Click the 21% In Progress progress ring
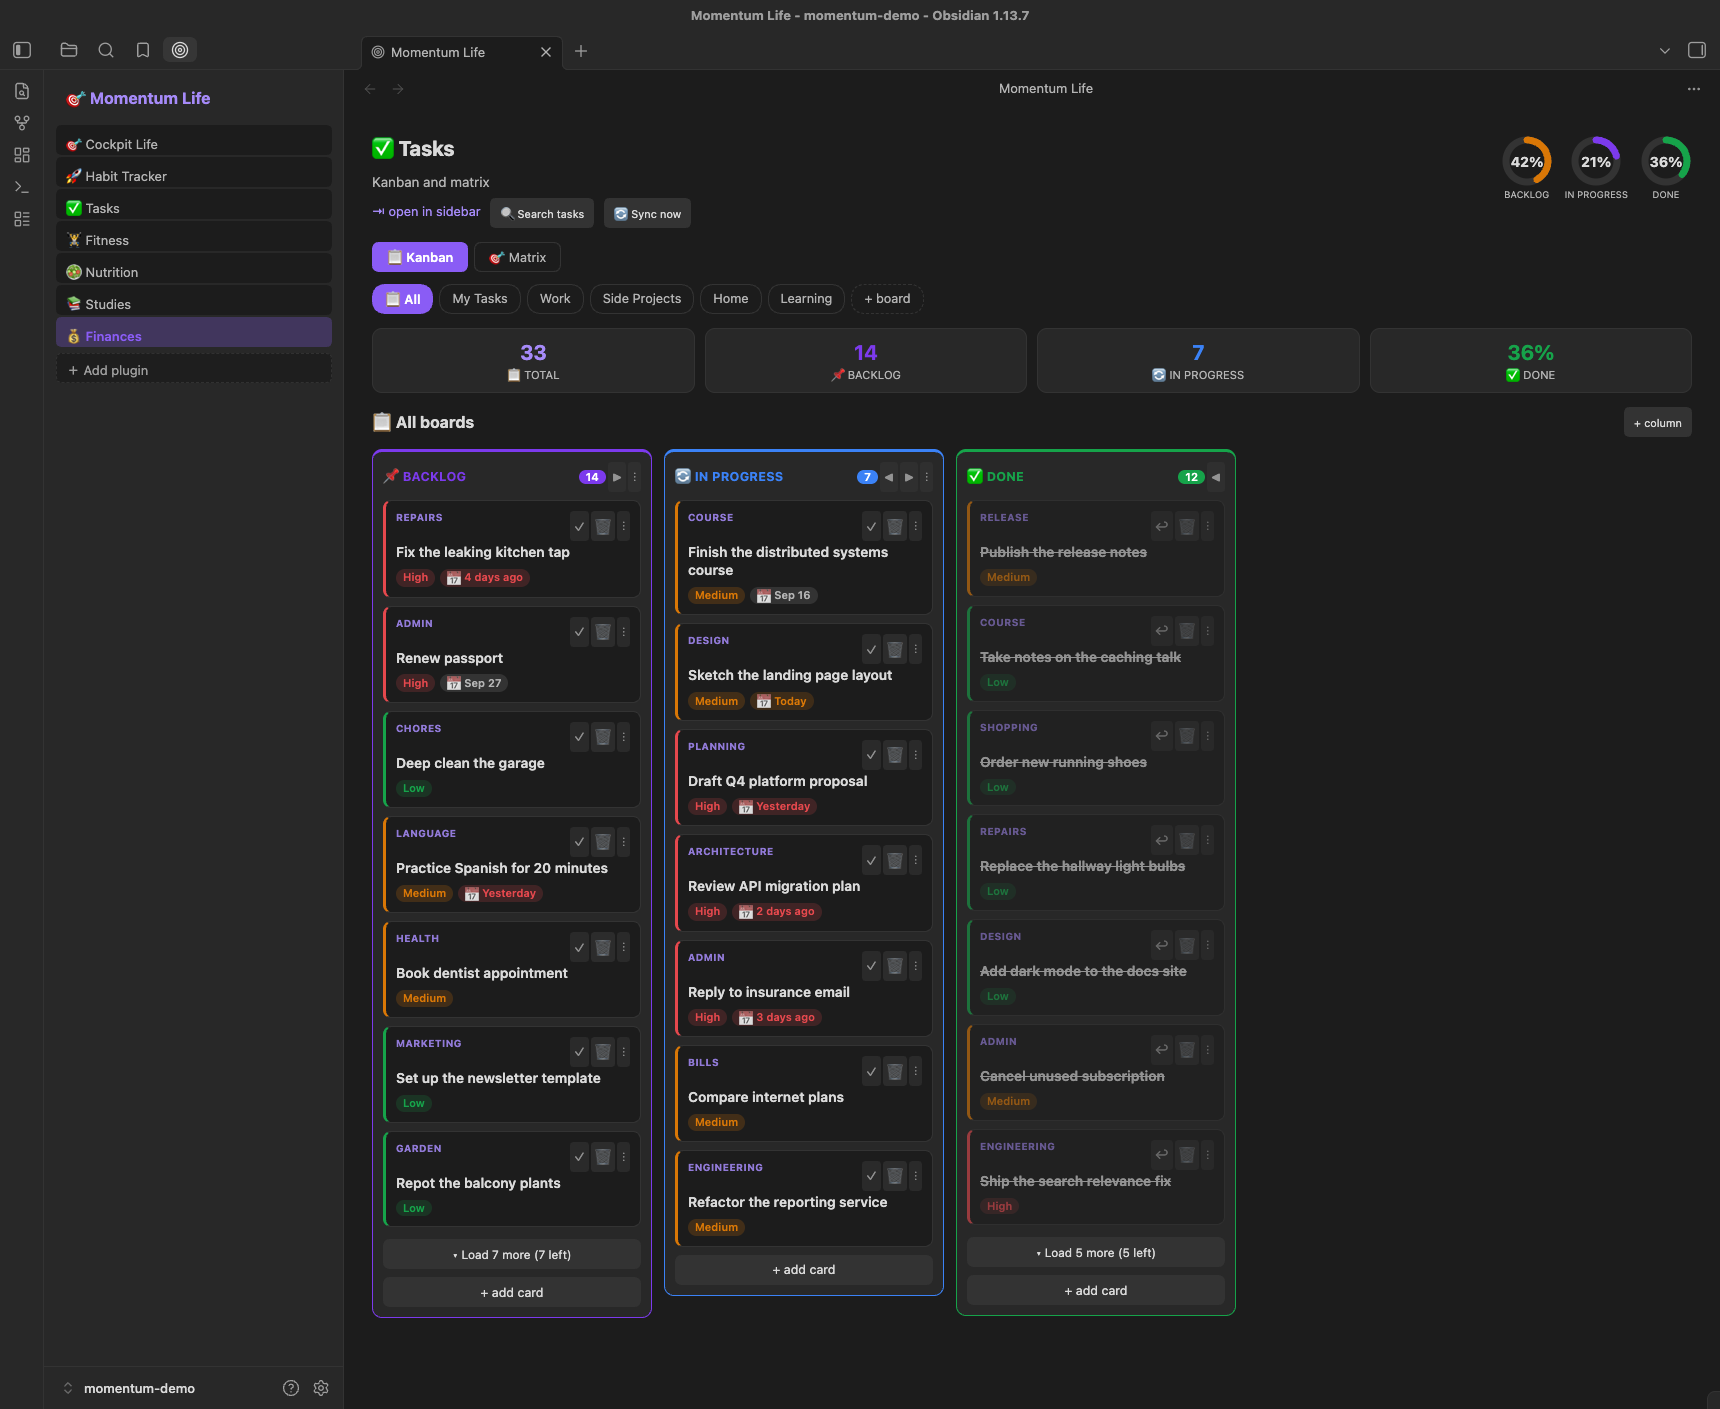 (x=1596, y=161)
